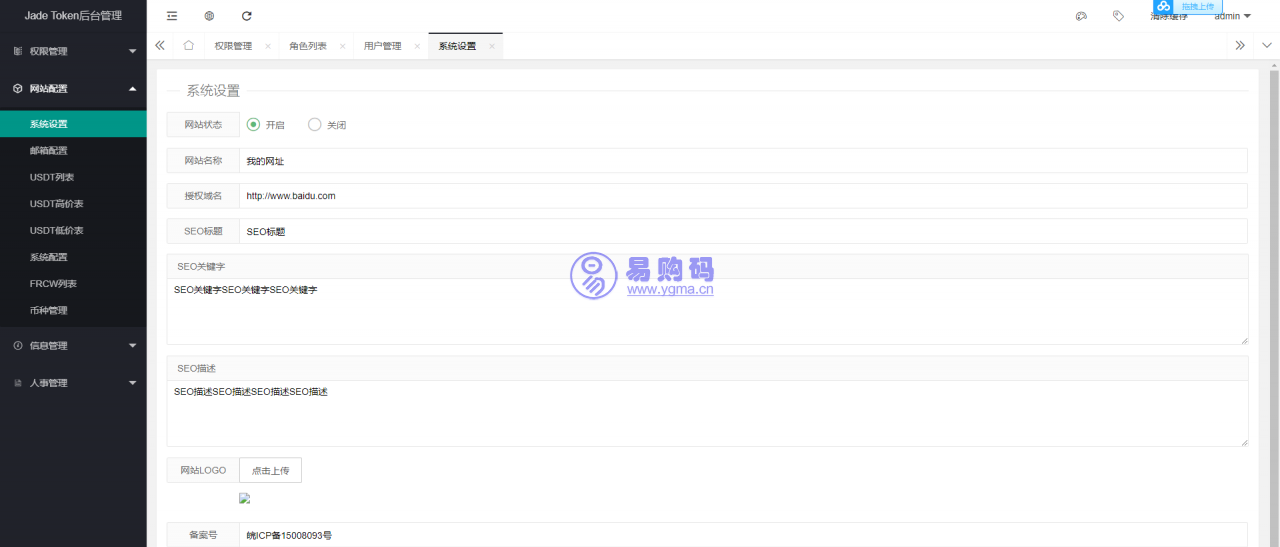1280x547 pixels.
Task: Click the 清除缓存 link
Action: coord(1168,18)
